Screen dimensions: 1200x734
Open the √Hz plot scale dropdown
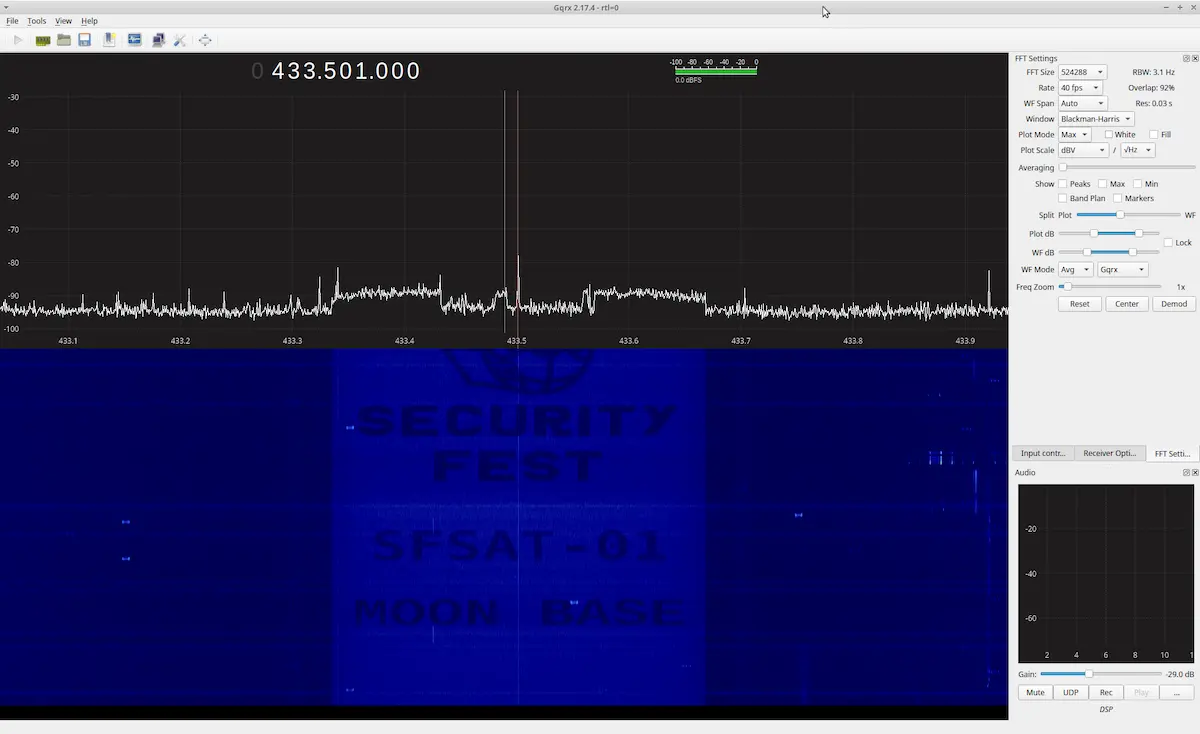tap(1137, 150)
